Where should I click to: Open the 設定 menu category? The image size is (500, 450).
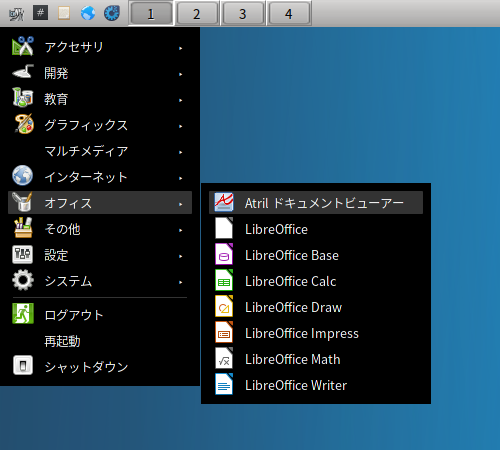coord(100,255)
